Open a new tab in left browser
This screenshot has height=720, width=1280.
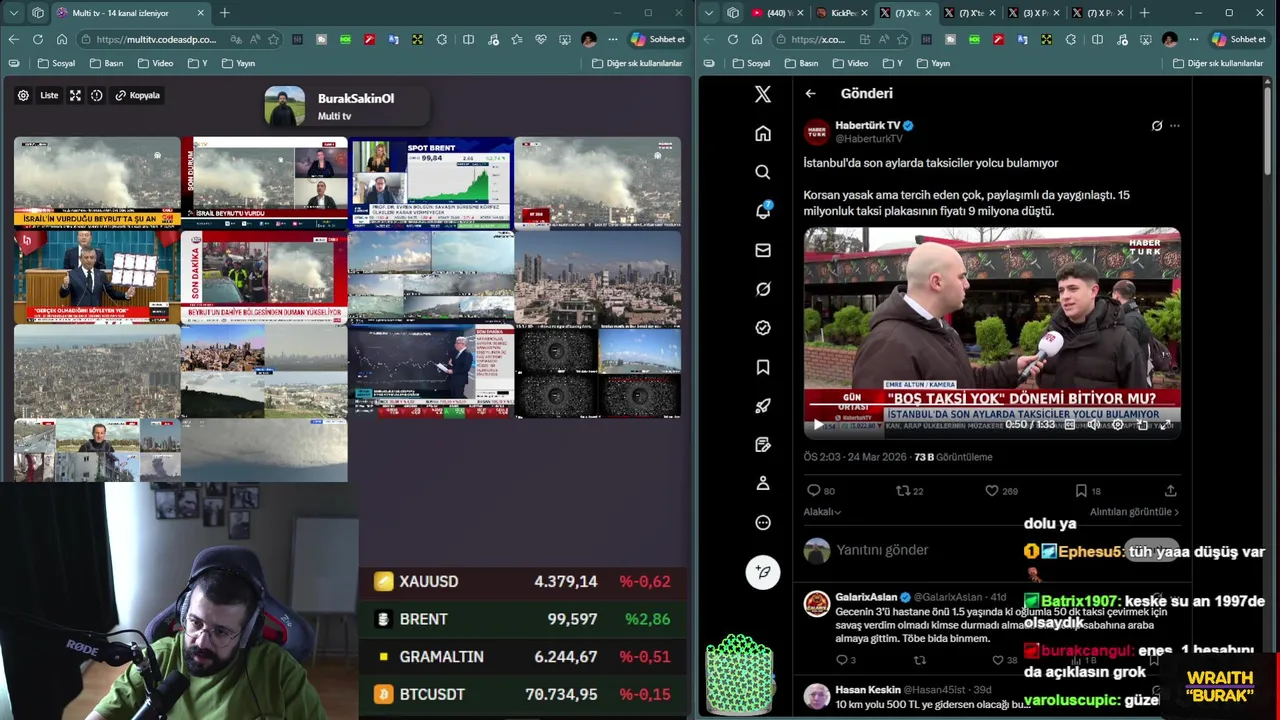[224, 13]
